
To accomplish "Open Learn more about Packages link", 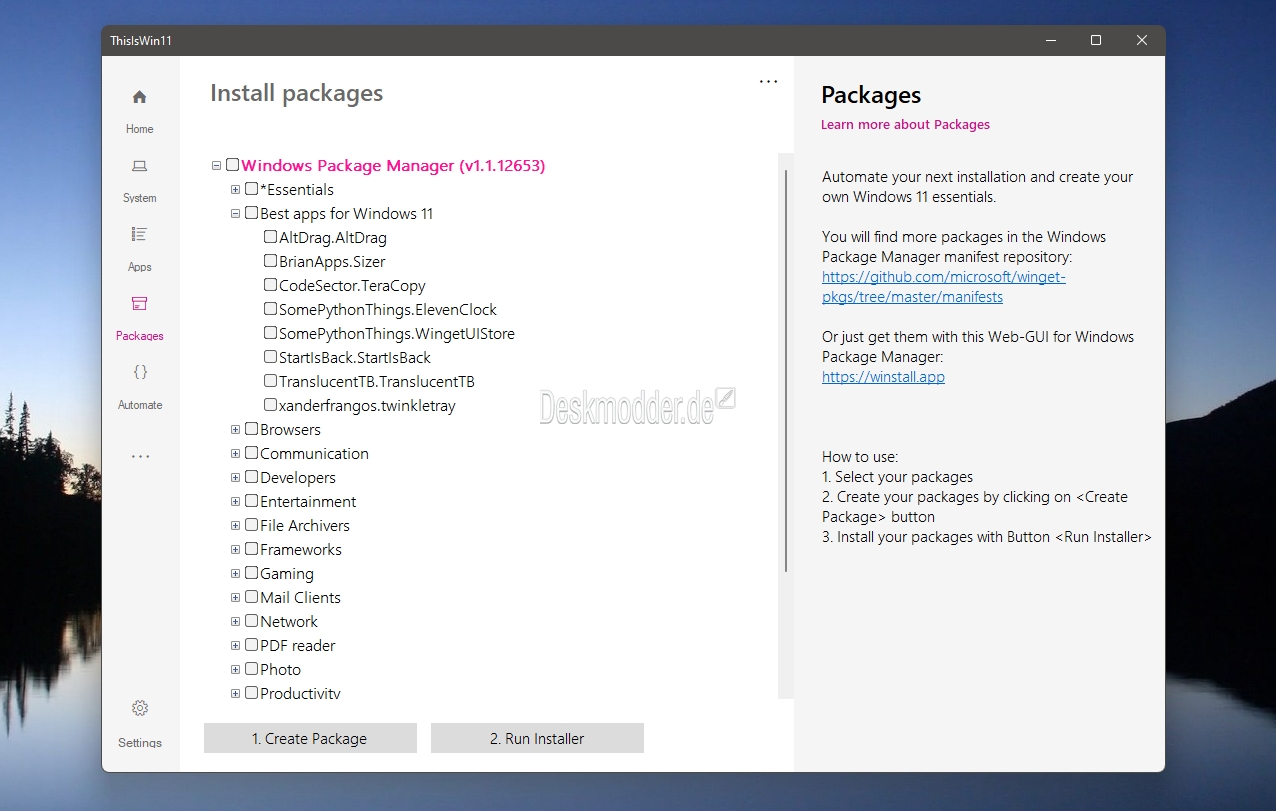I will coord(905,124).
